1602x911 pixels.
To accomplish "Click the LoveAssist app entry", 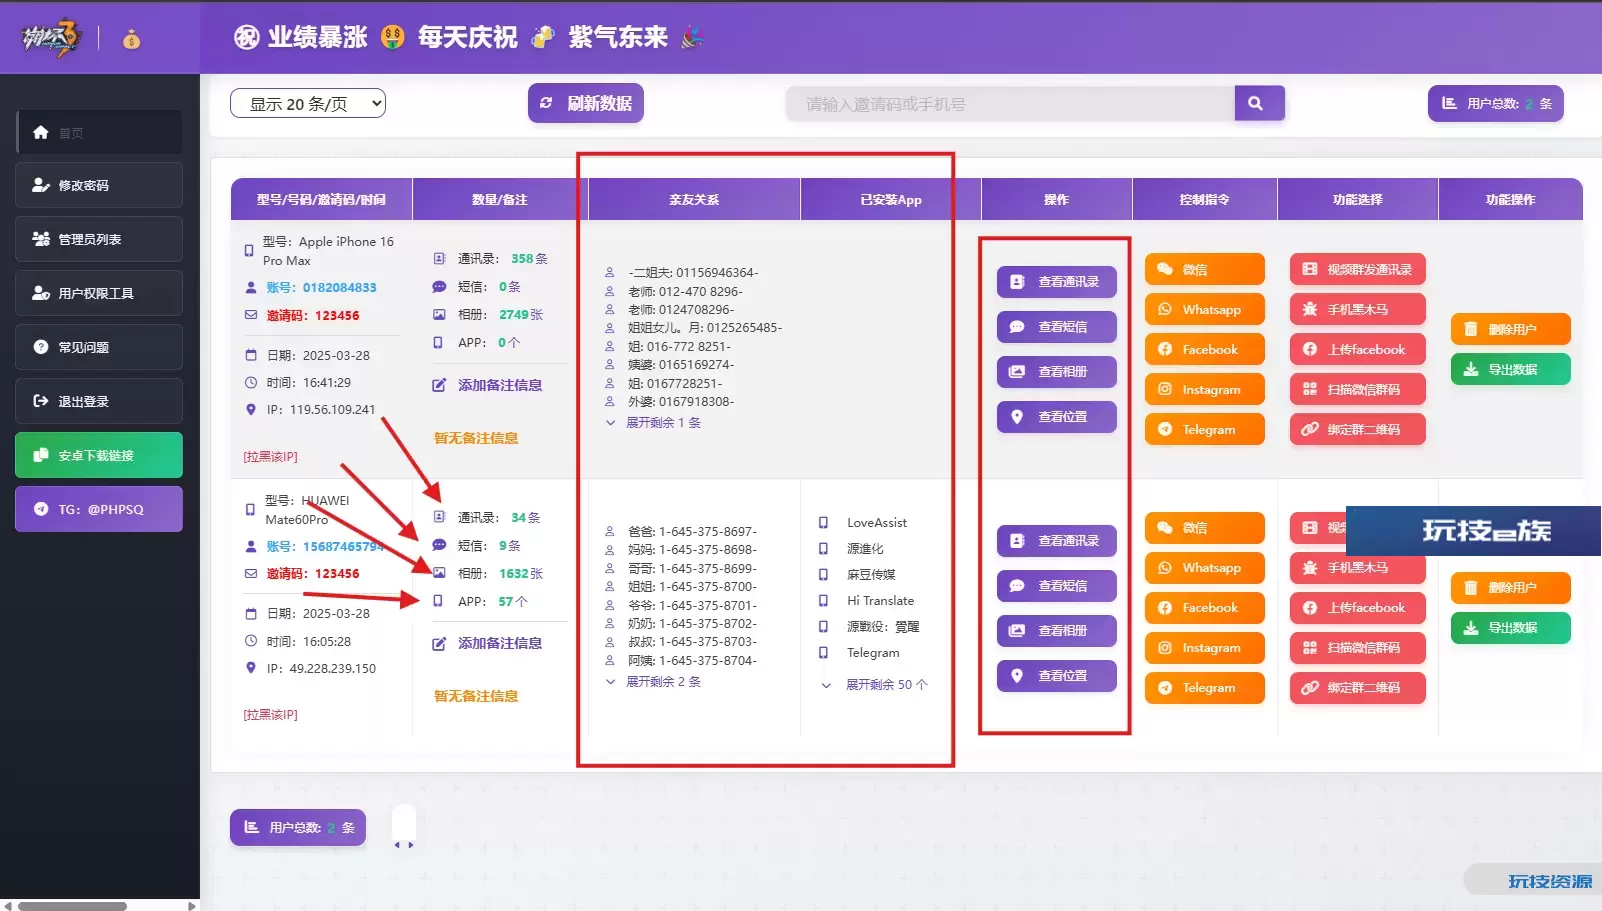I will click(x=877, y=523).
